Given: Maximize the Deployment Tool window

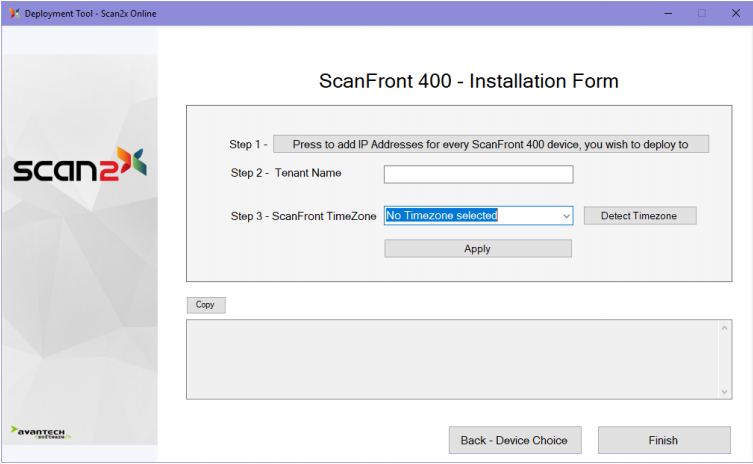Looking at the screenshot, I should pyautogui.click(x=702, y=13).
